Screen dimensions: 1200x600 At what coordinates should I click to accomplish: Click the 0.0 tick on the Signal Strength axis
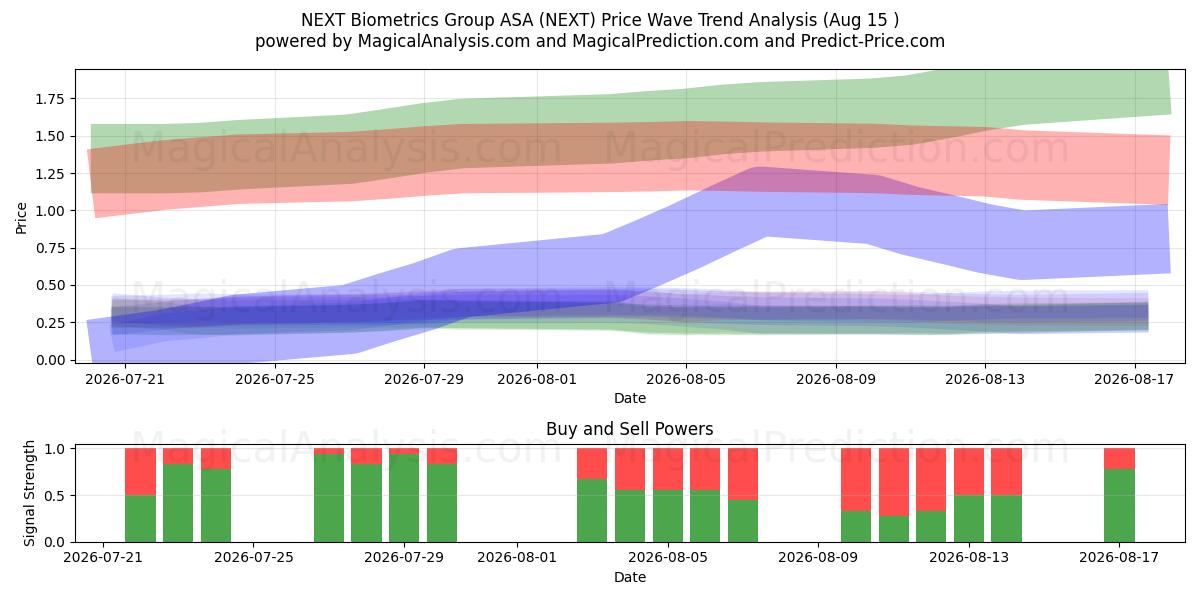click(x=57, y=542)
